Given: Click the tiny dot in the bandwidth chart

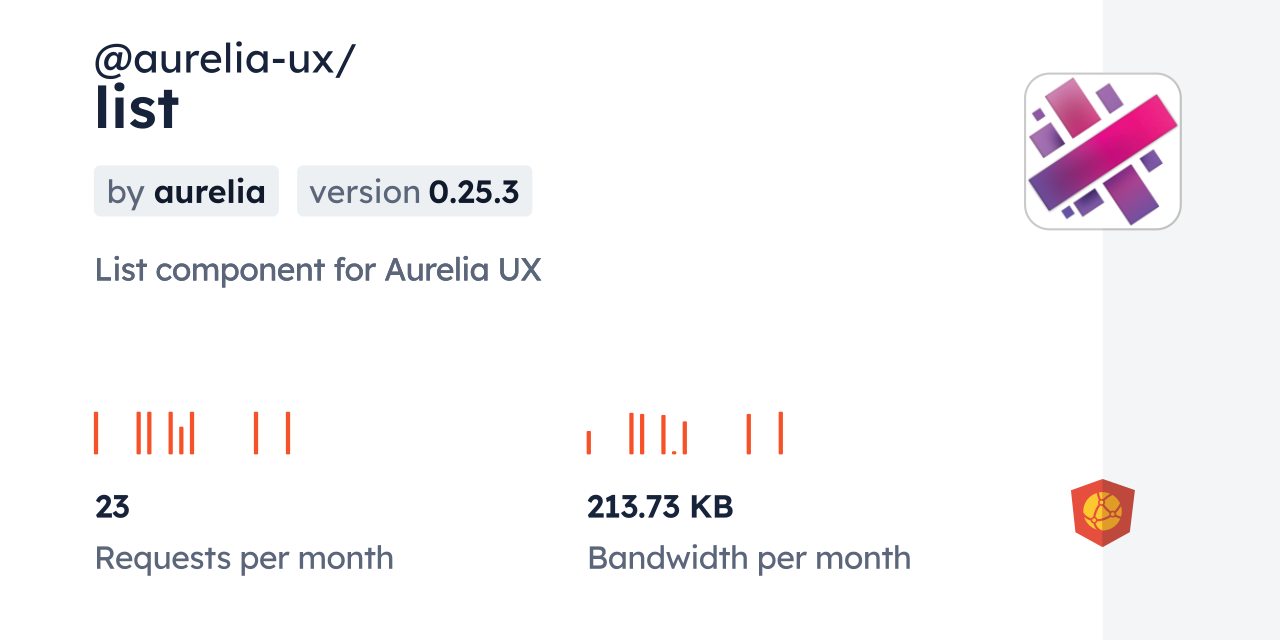Looking at the screenshot, I should (674, 452).
